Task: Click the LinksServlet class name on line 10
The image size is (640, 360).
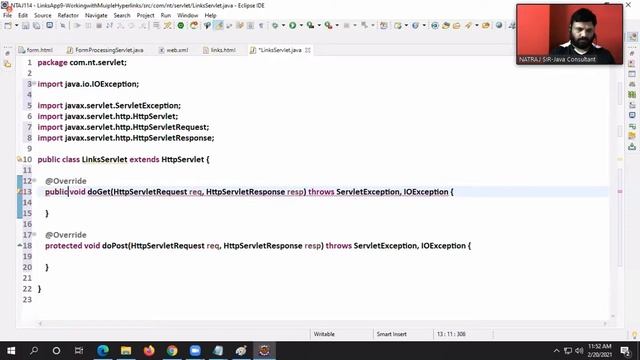Action: coord(104,159)
